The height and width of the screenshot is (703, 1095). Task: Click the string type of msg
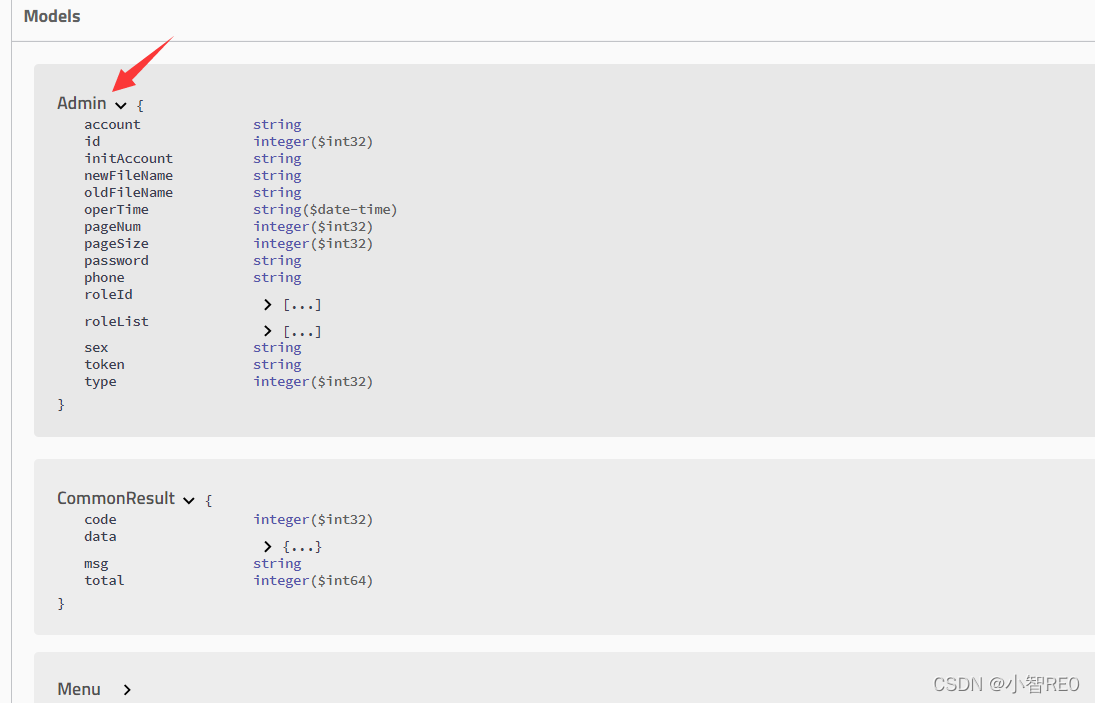277,563
